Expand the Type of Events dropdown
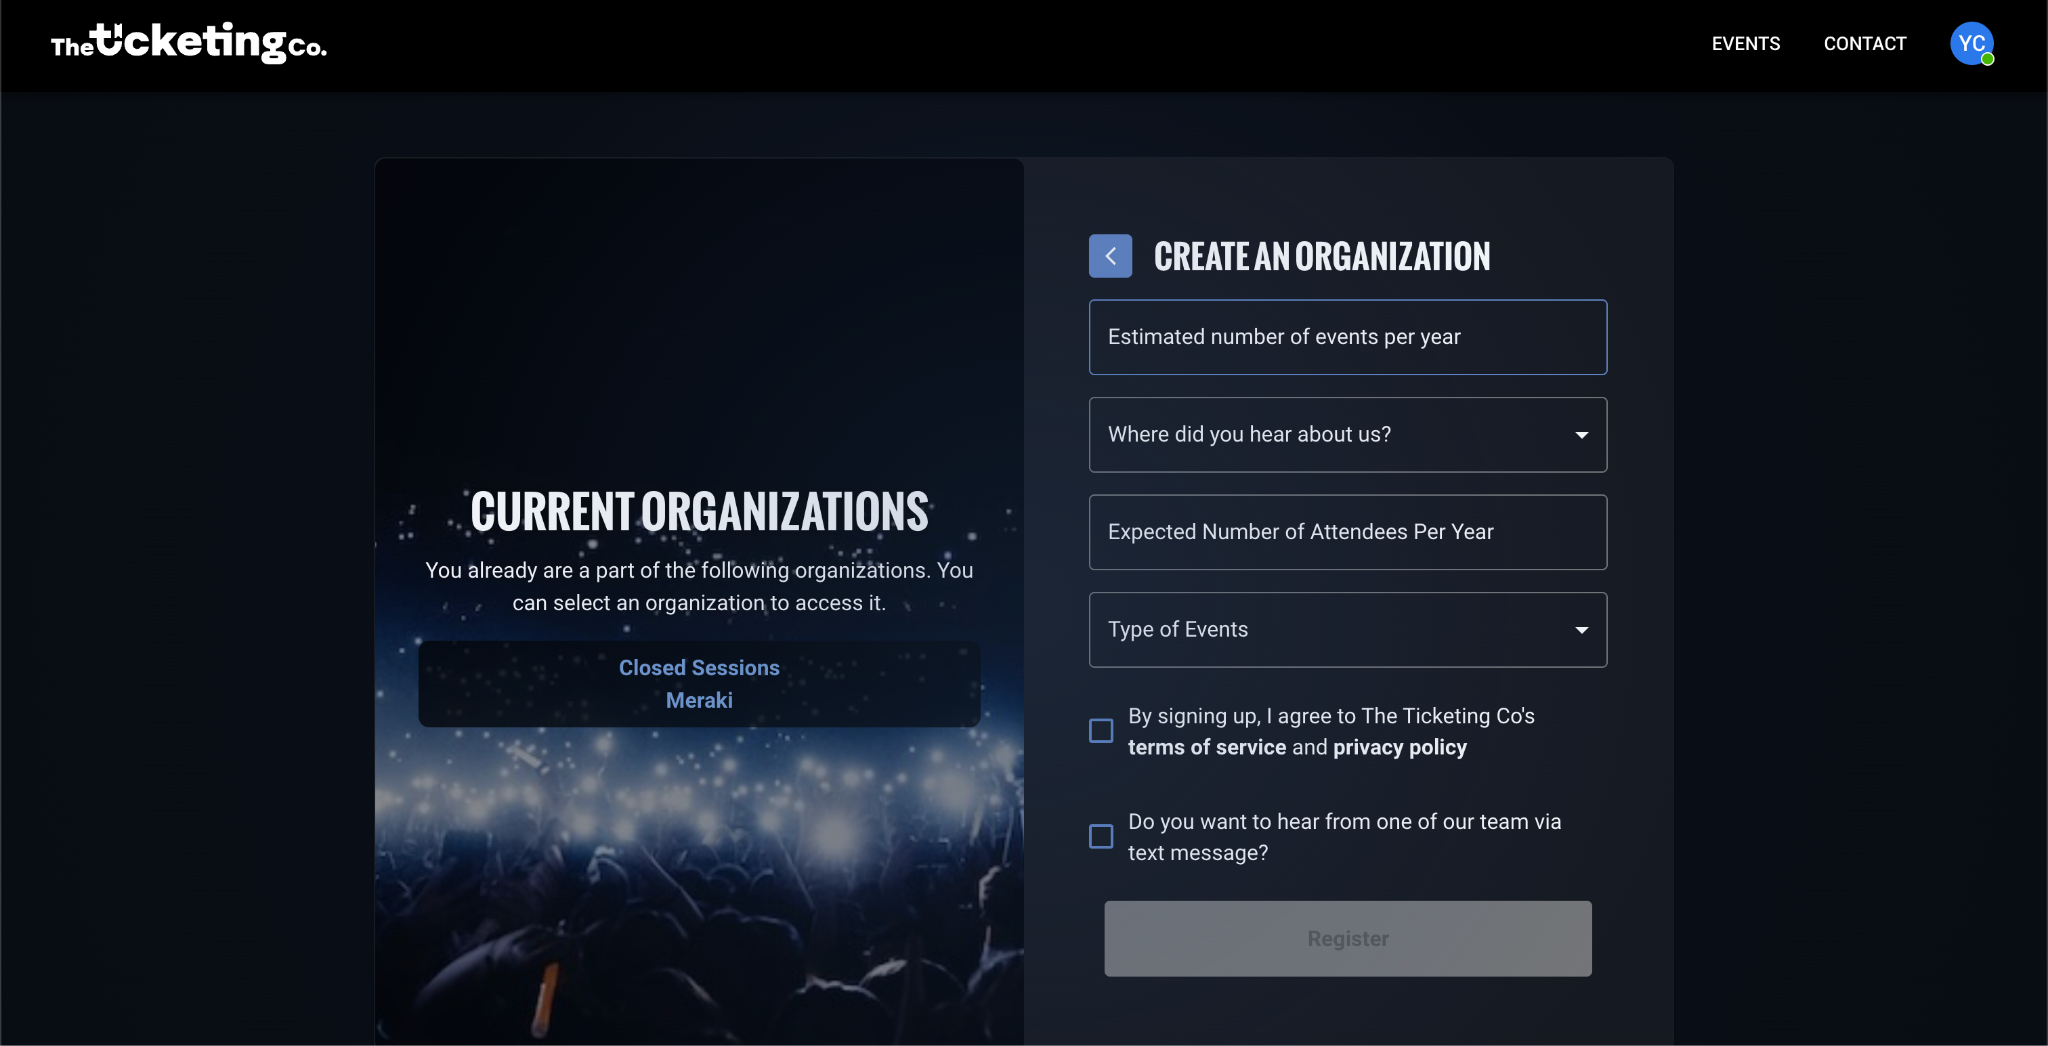2048x1046 pixels. (1348, 630)
